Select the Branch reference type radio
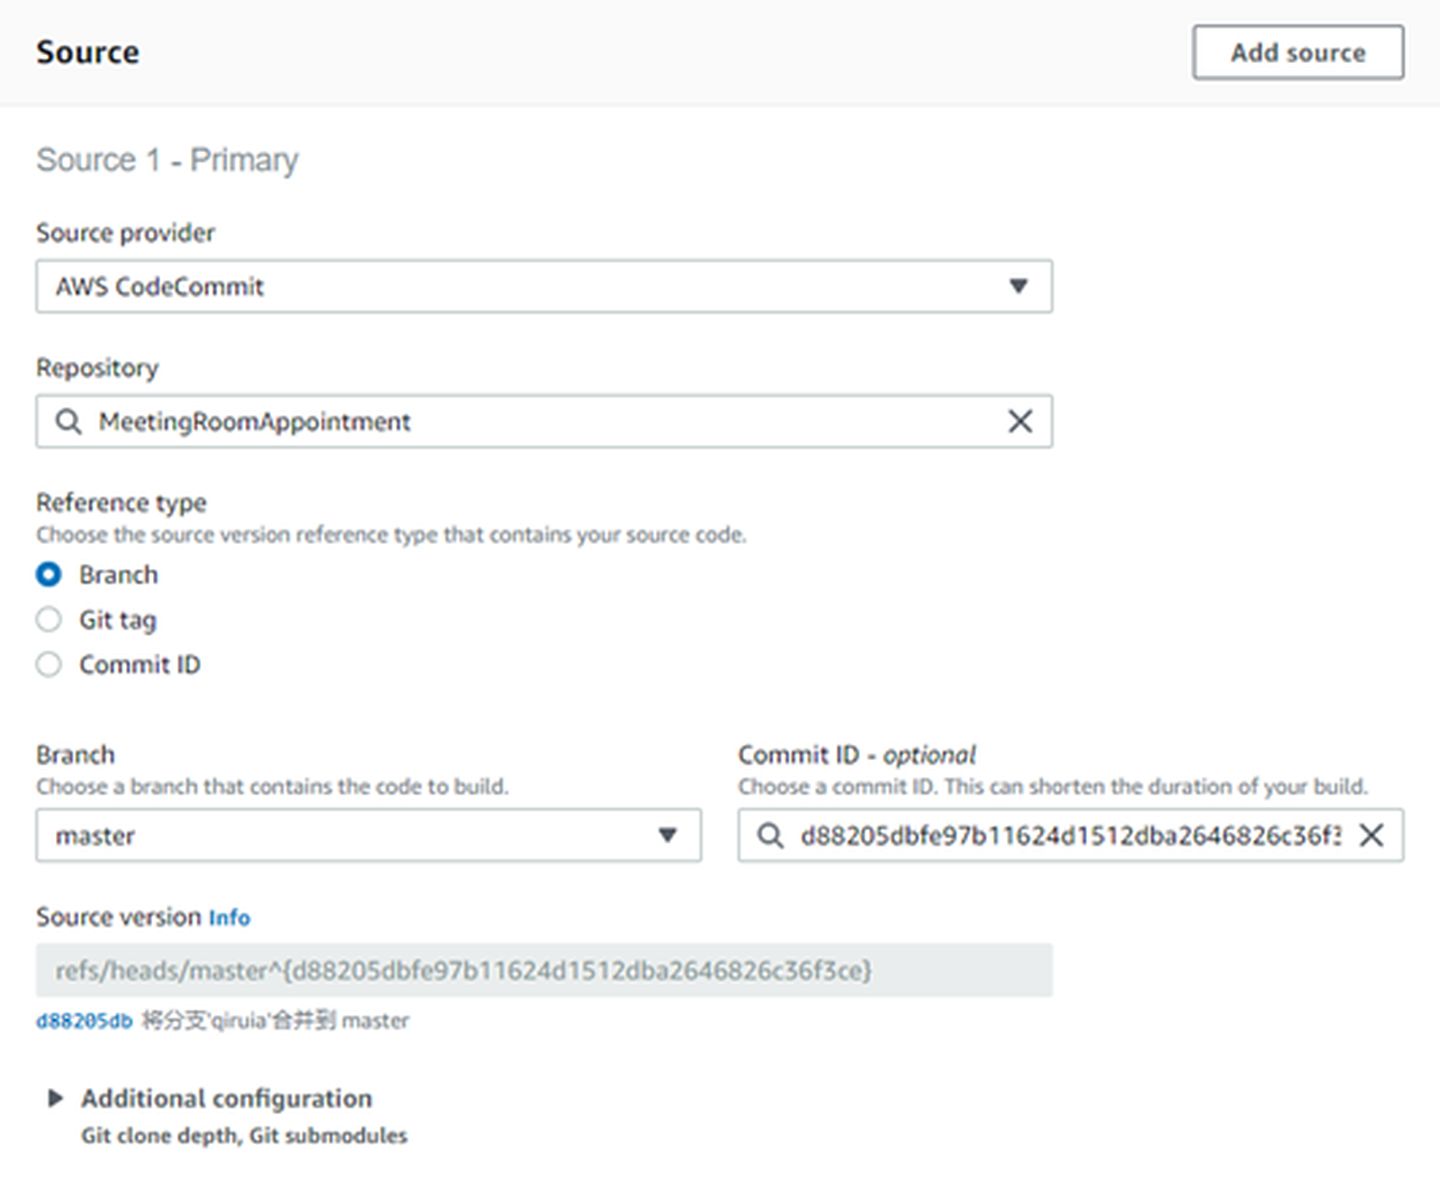Screen dimensions: 1440x1197 (x=49, y=575)
